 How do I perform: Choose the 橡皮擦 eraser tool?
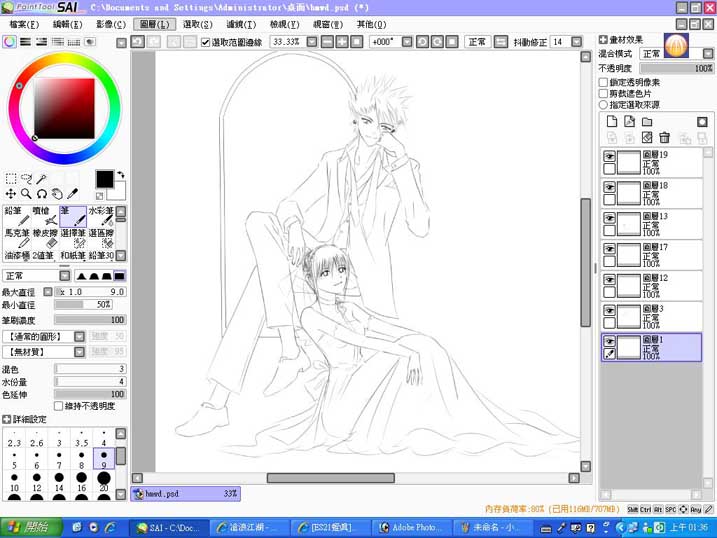tap(45, 238)
